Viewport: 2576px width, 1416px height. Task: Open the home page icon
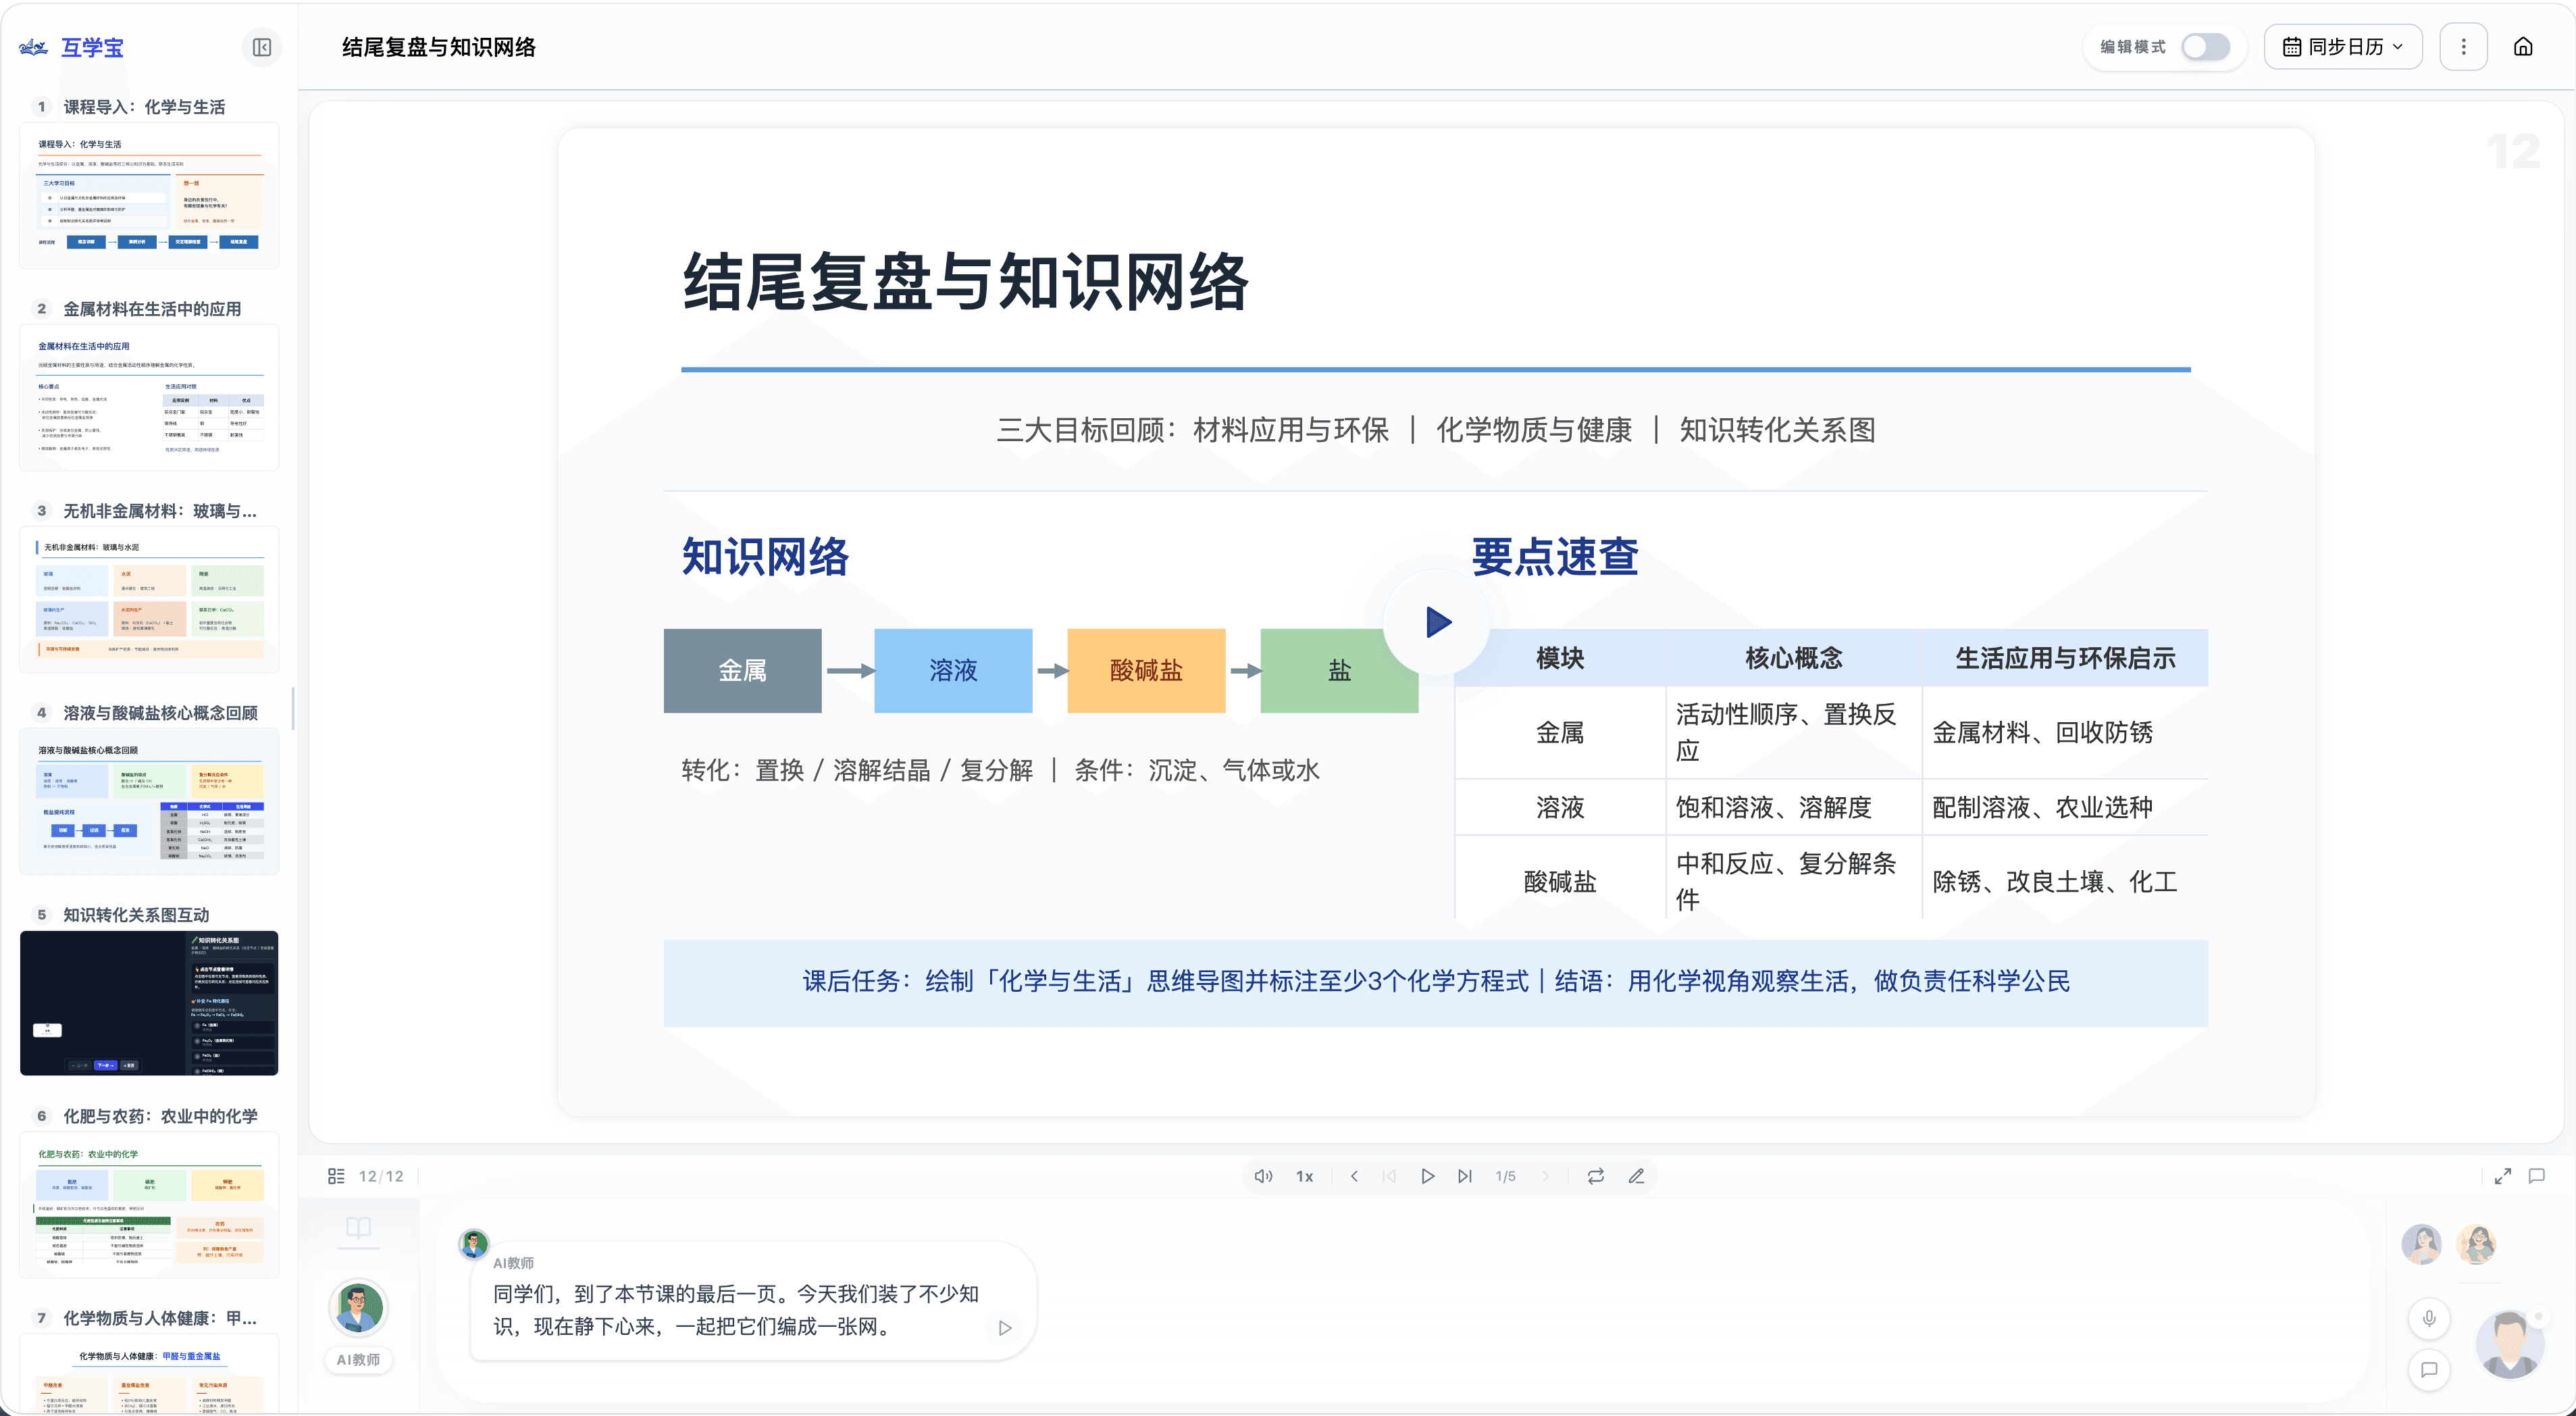pos(2523,47)
